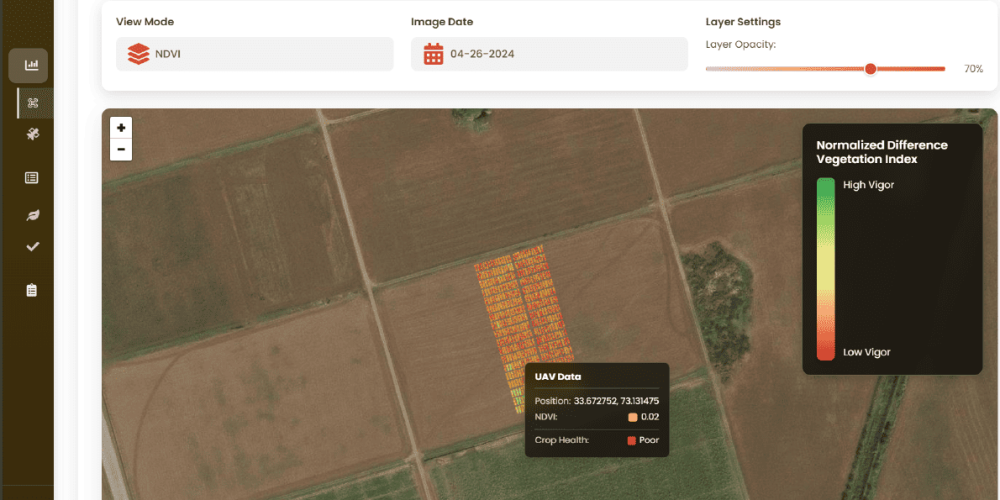The image size is (1000, 500).
Task: Open the satellite sidebar icon
Action: 33,134
